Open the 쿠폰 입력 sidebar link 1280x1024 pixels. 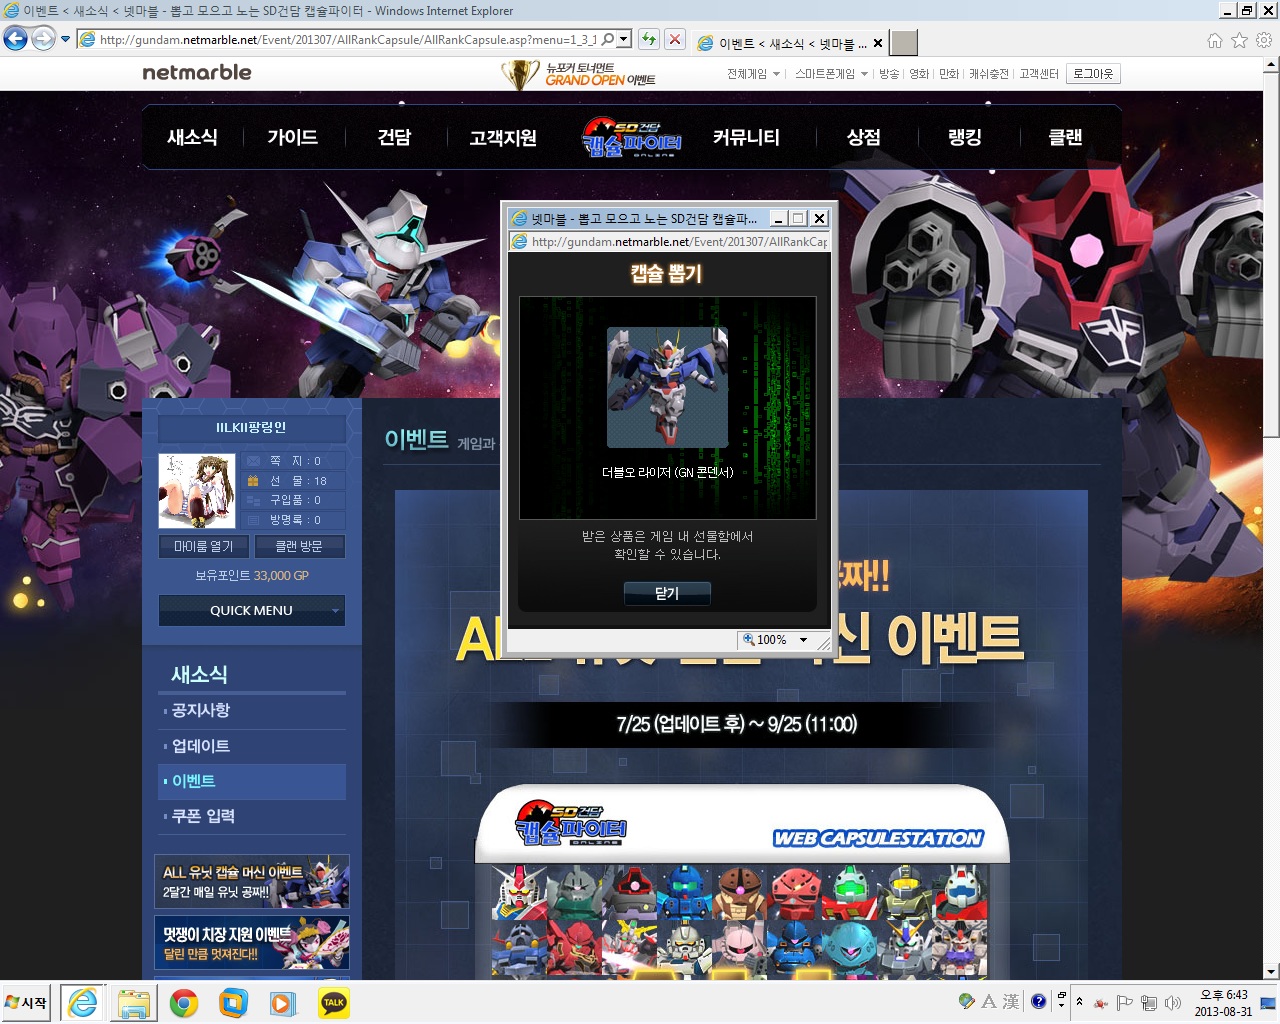203,816
